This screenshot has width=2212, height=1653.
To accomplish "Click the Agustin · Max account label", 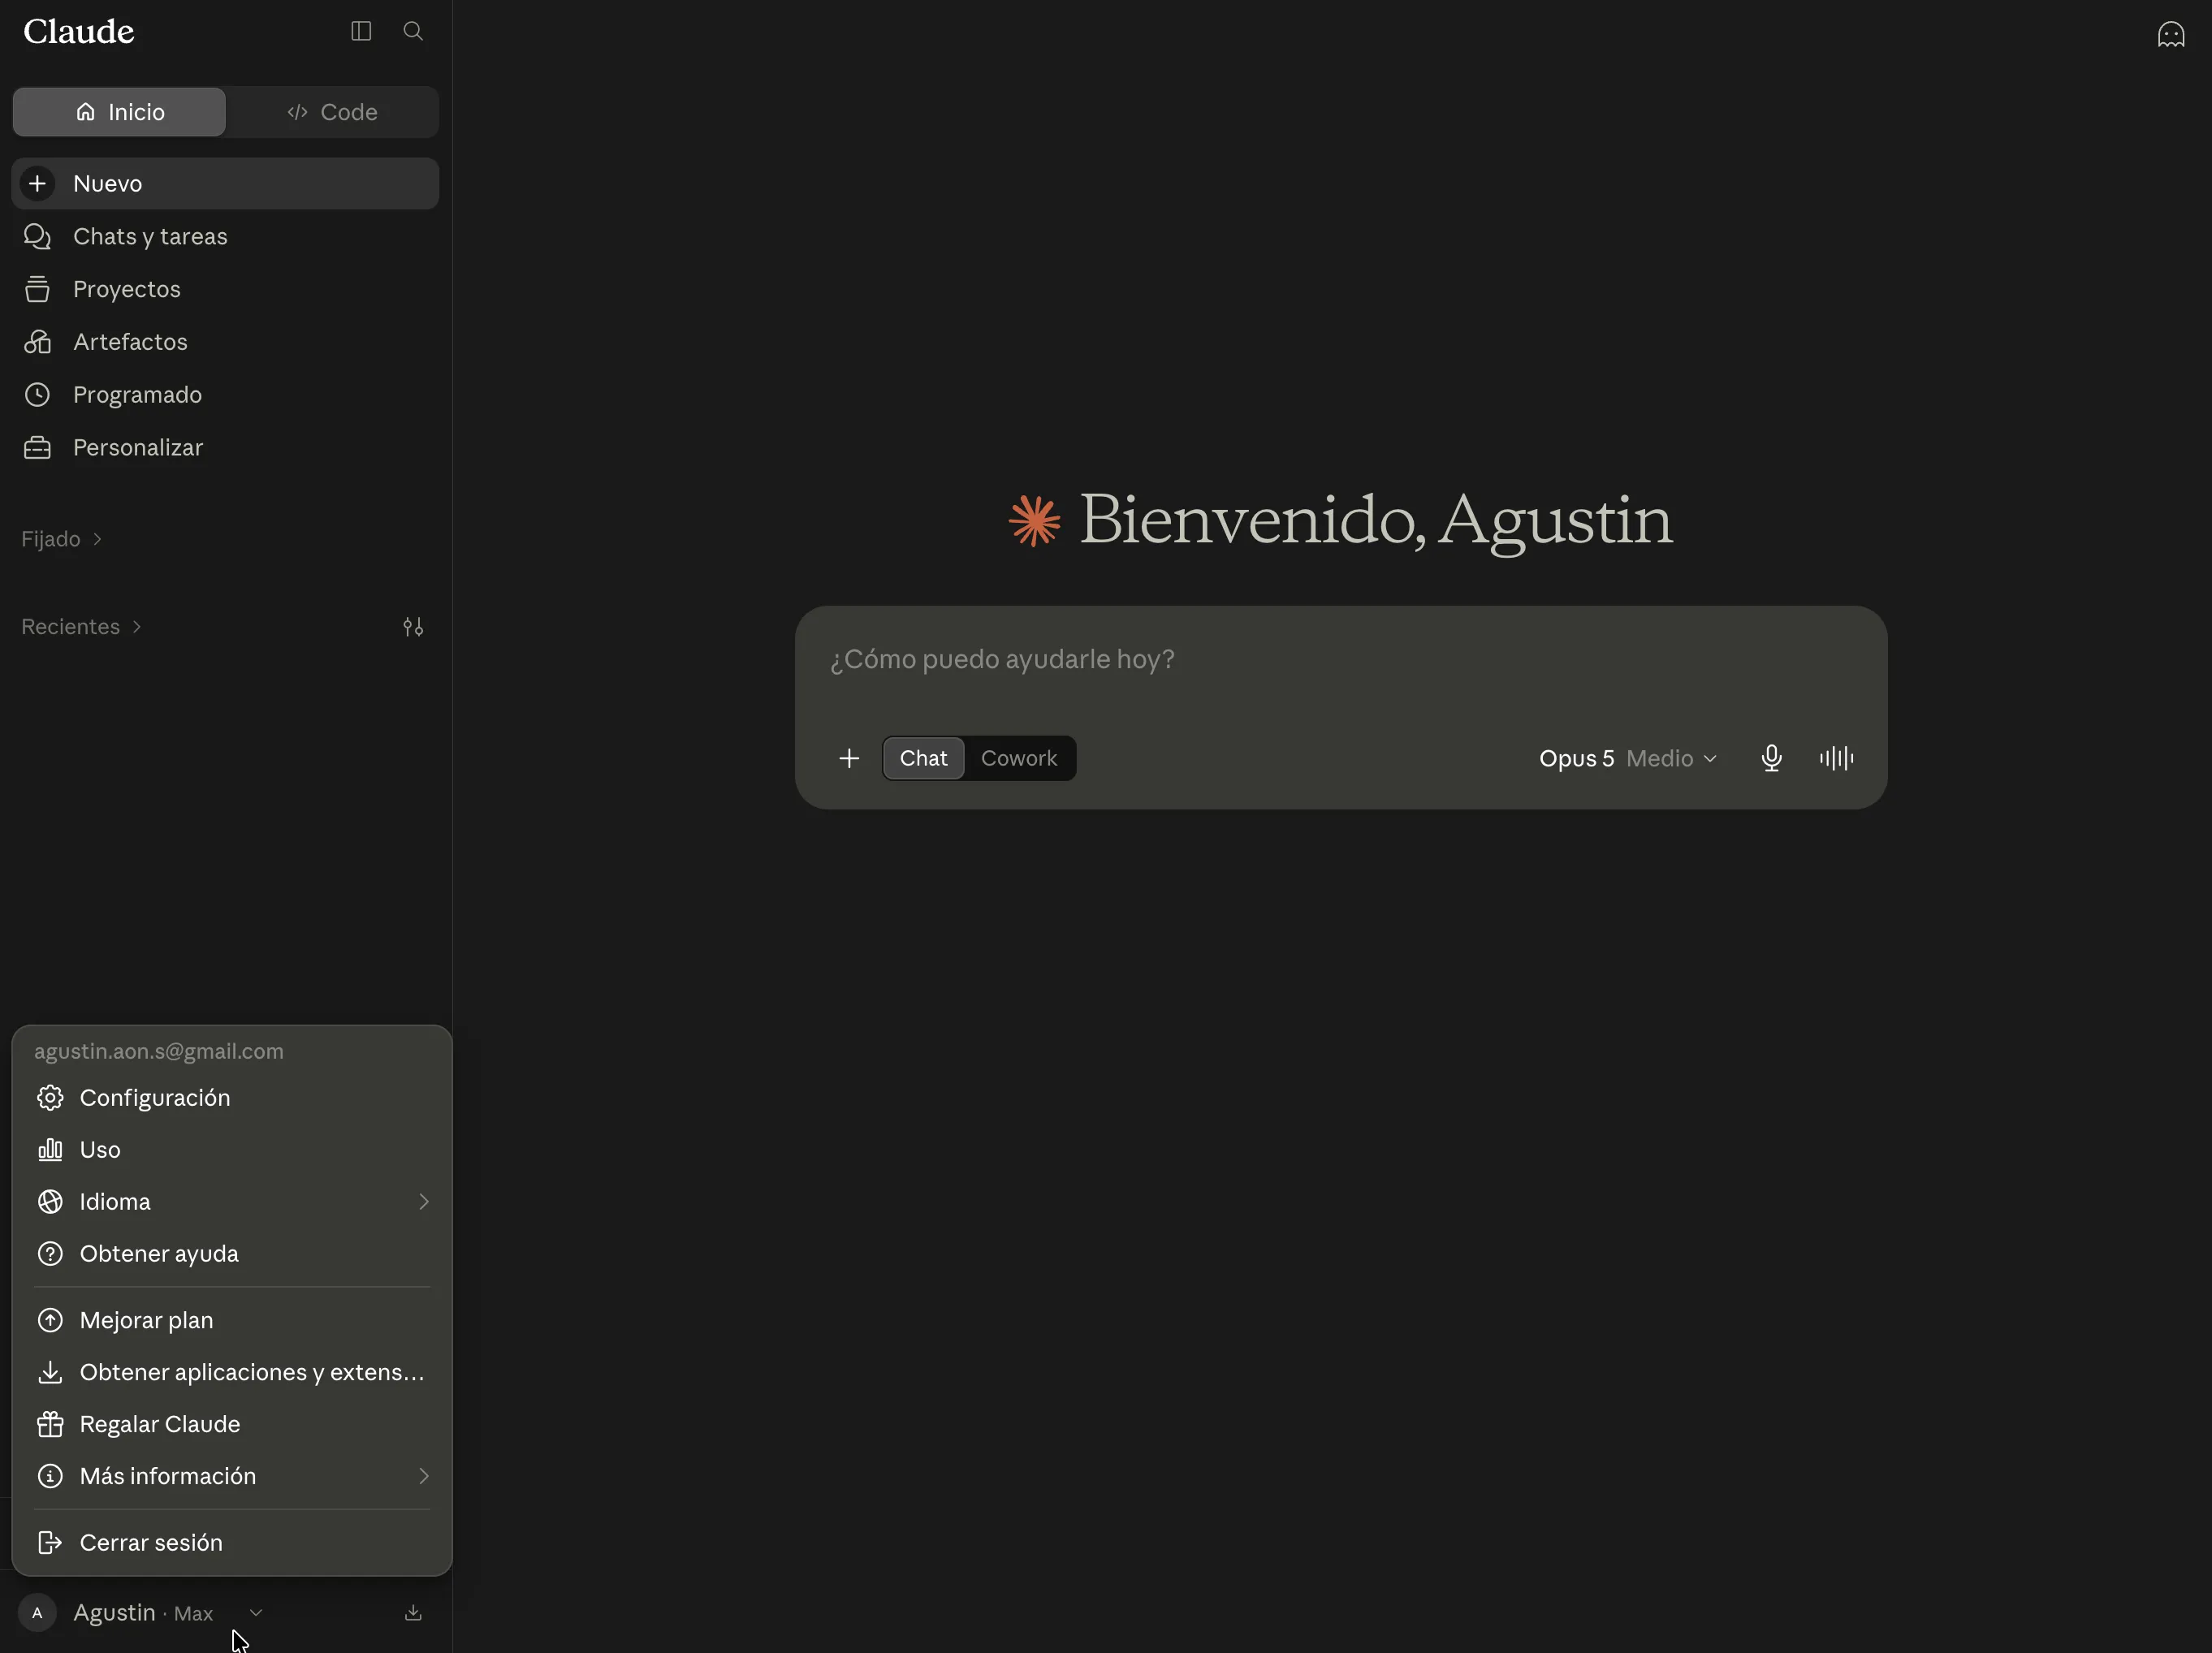I will pyautogui.click(x=143, y=1613).
